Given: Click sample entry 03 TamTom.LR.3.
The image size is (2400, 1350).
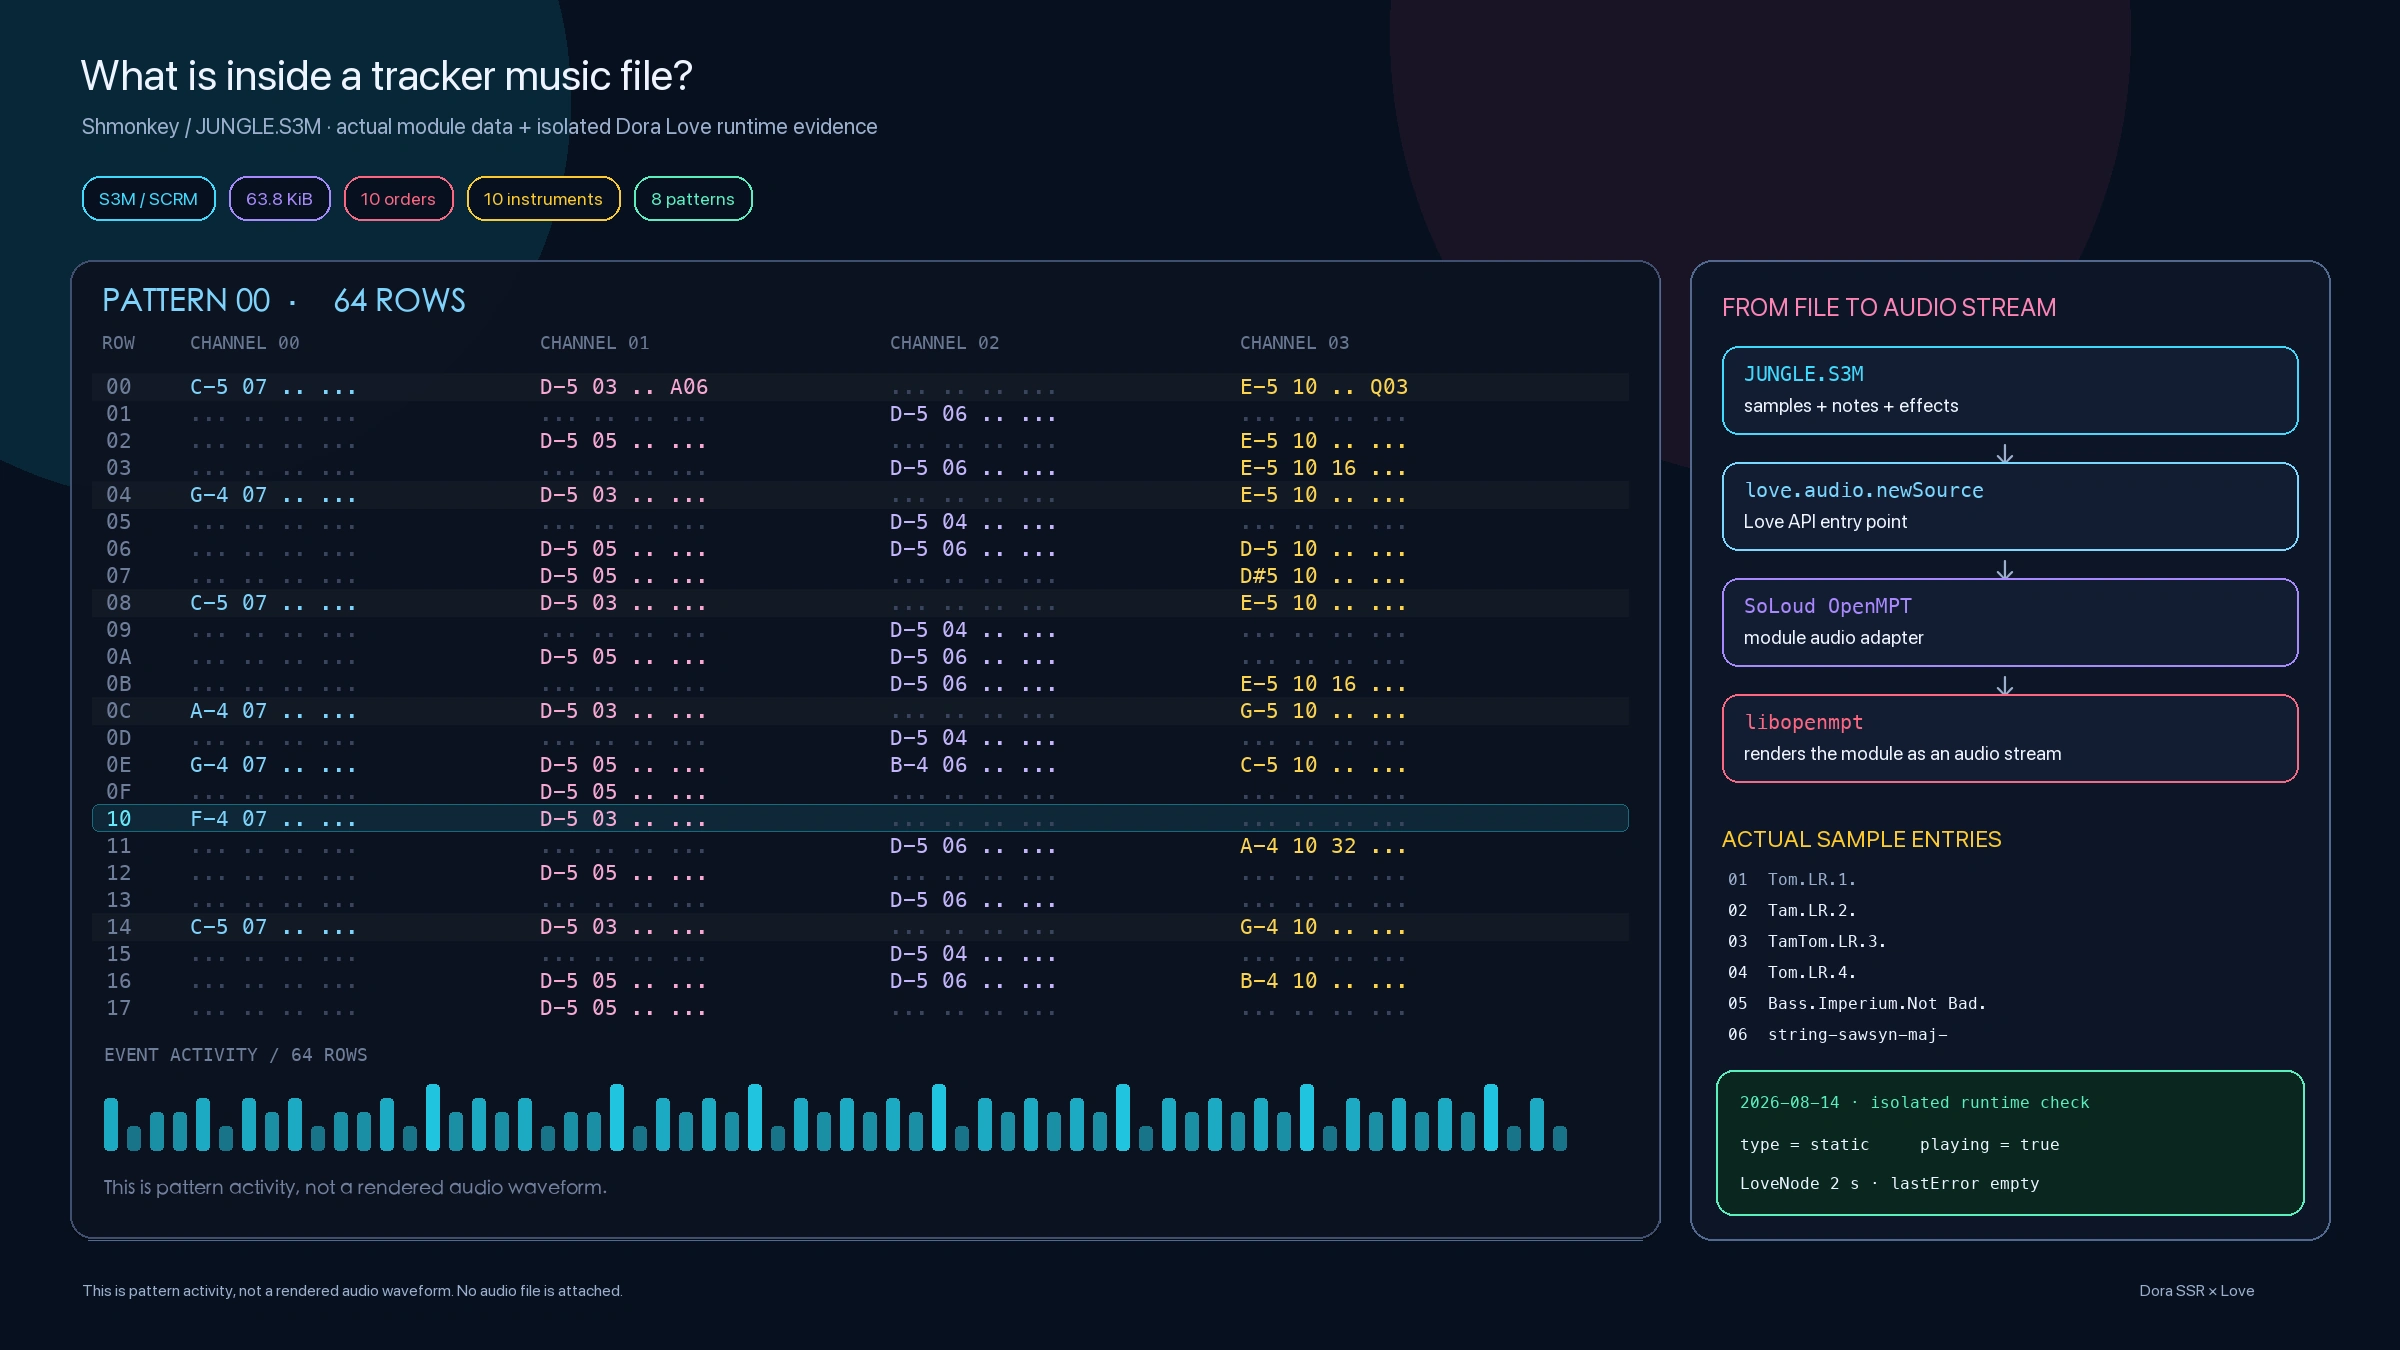Looking at the screenshot, I should click(x=1806, y=941).
